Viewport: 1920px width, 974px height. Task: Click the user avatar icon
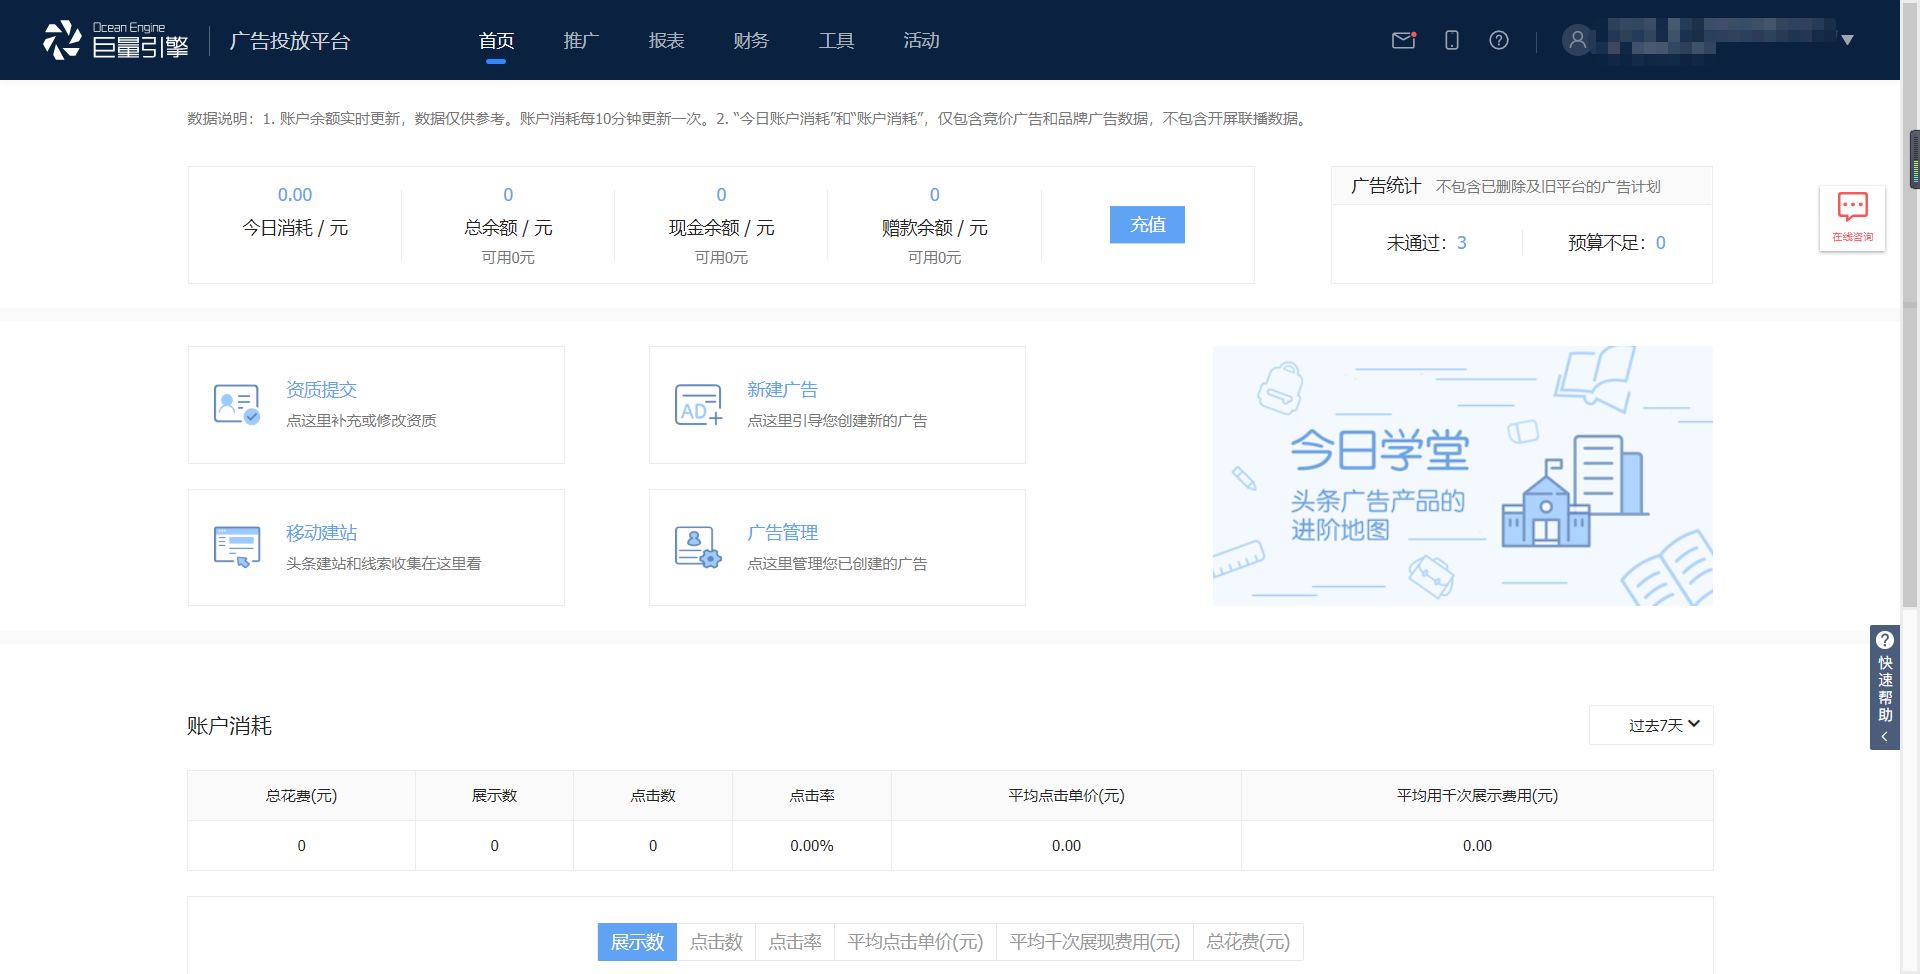click(1578, 40)
